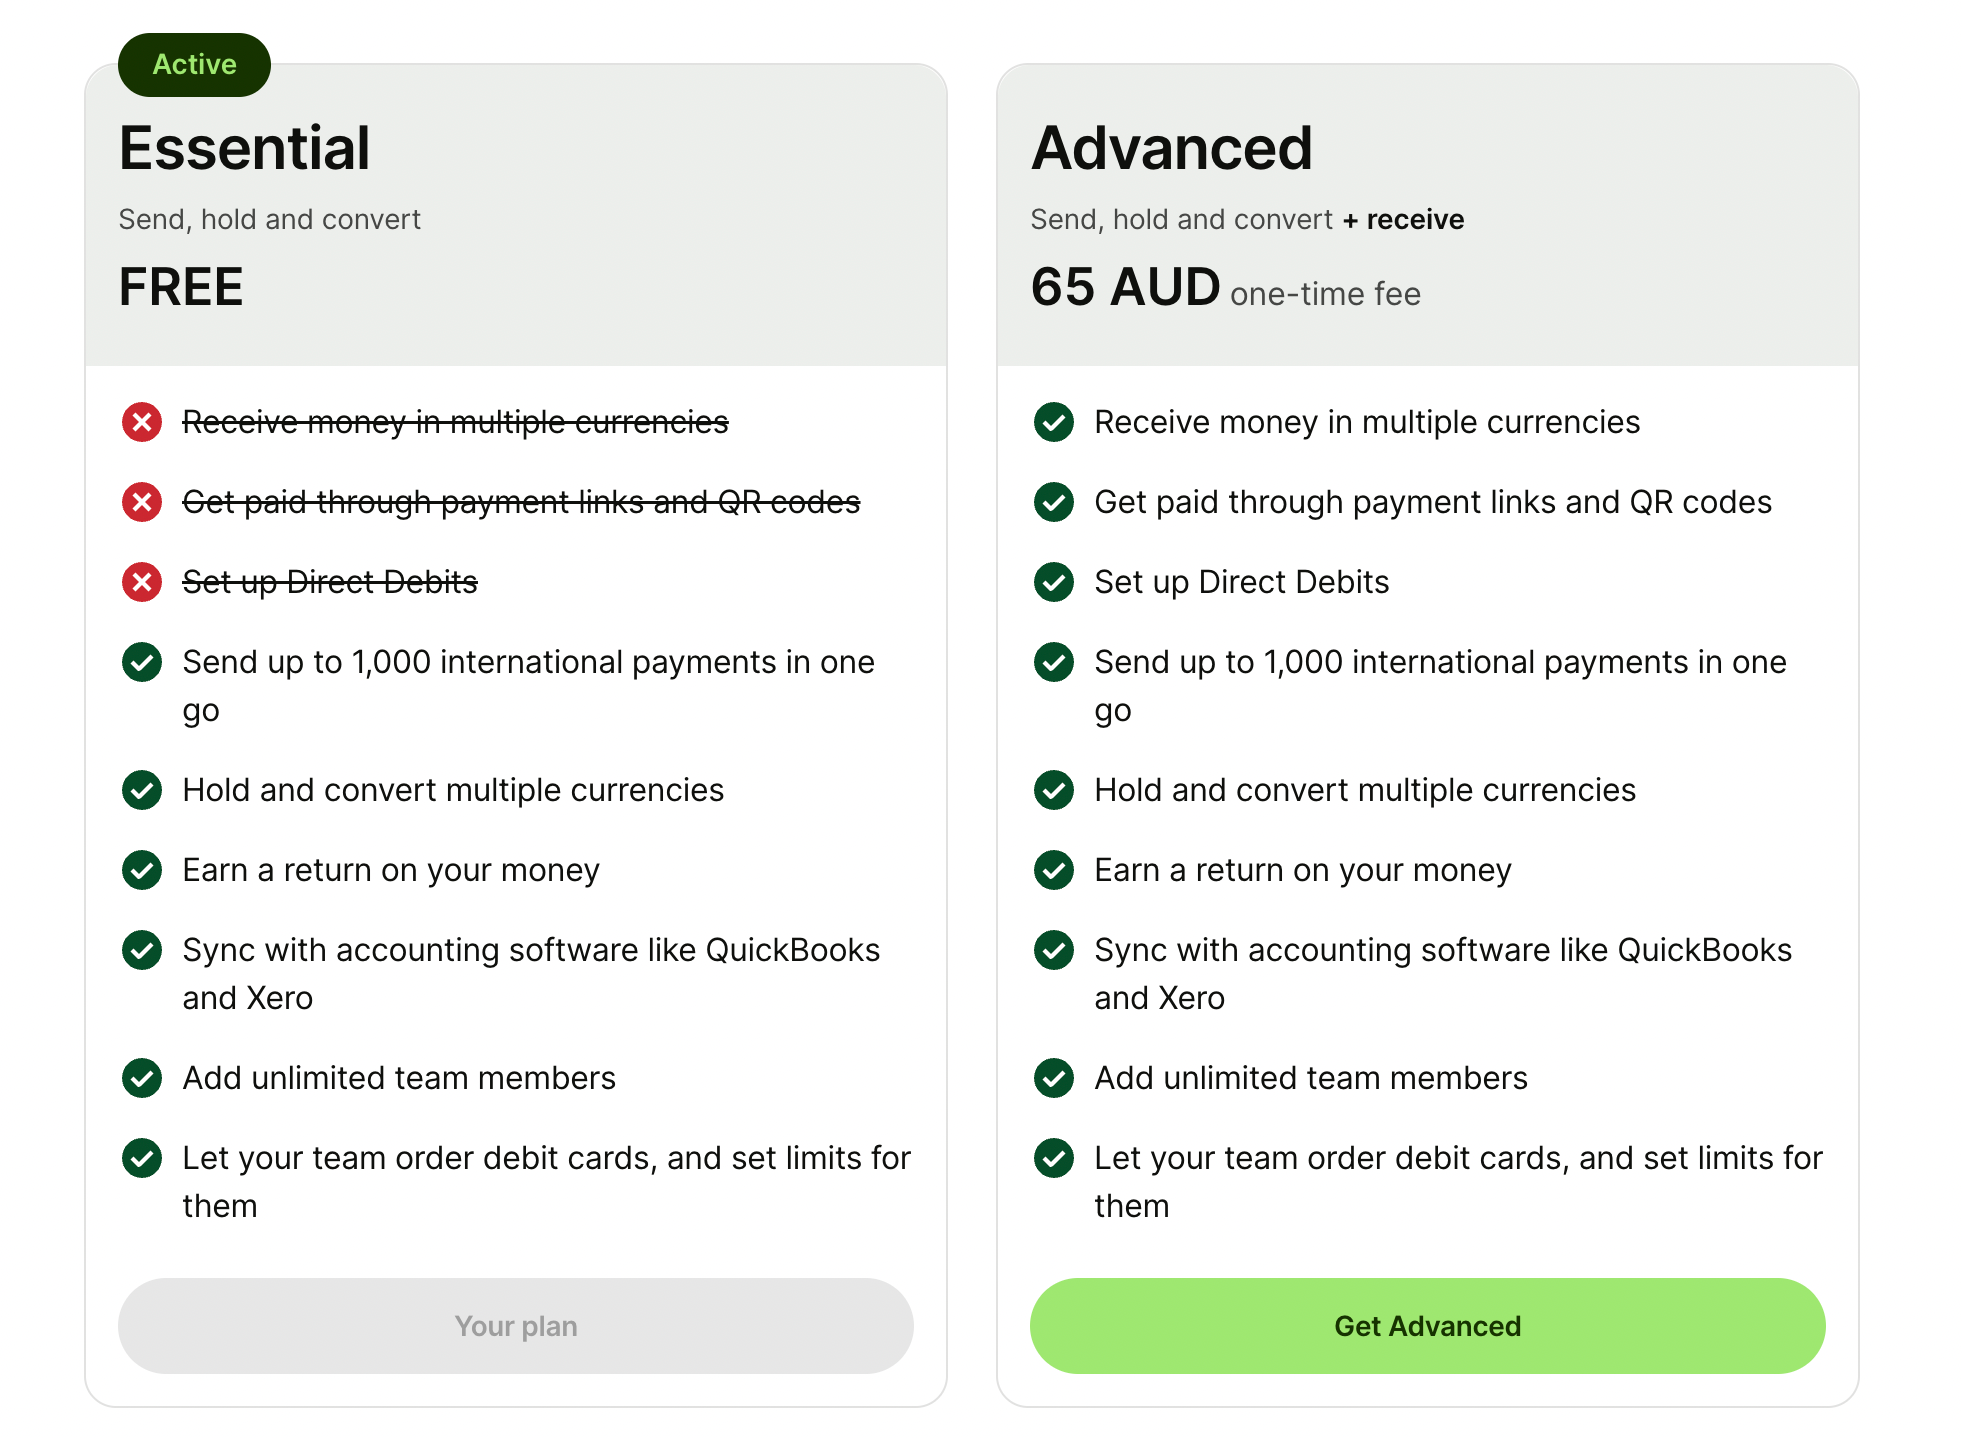The image size is (1962, 1438).
Task: Click Advanced's Sync with accounting software check
Action: (1054, 950)
